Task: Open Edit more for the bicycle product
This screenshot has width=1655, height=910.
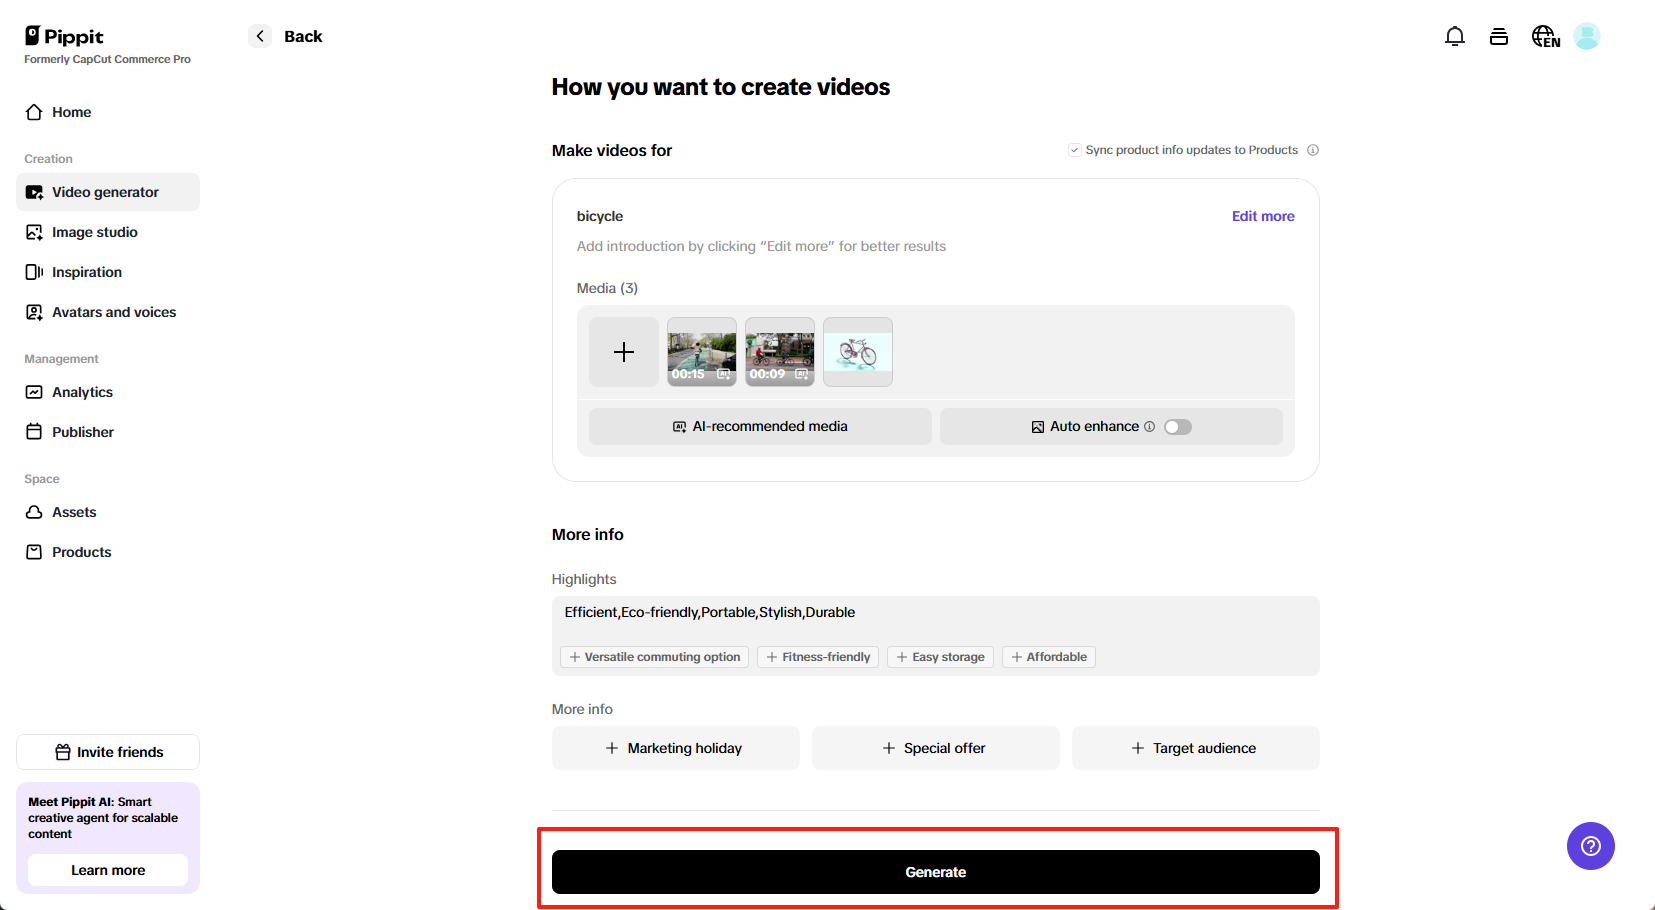Action: click(x=1263, y=215)
